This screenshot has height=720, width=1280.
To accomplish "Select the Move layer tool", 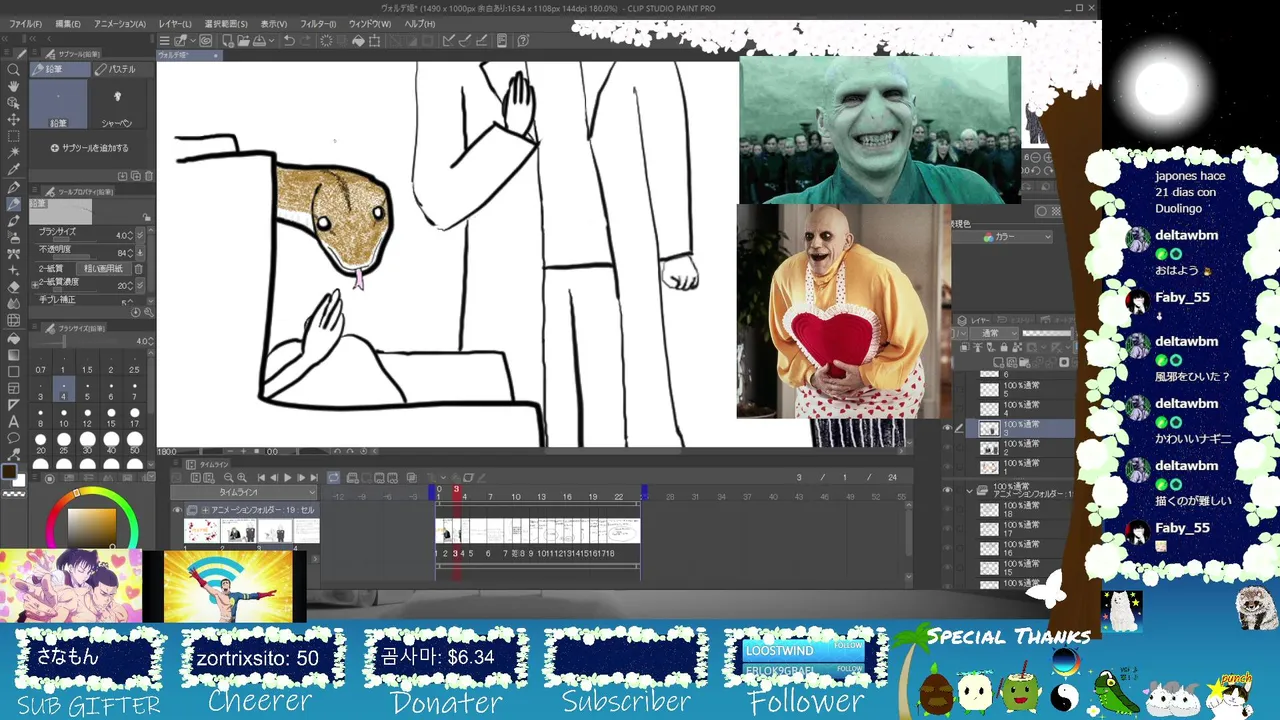I will (x=14, y=119).
